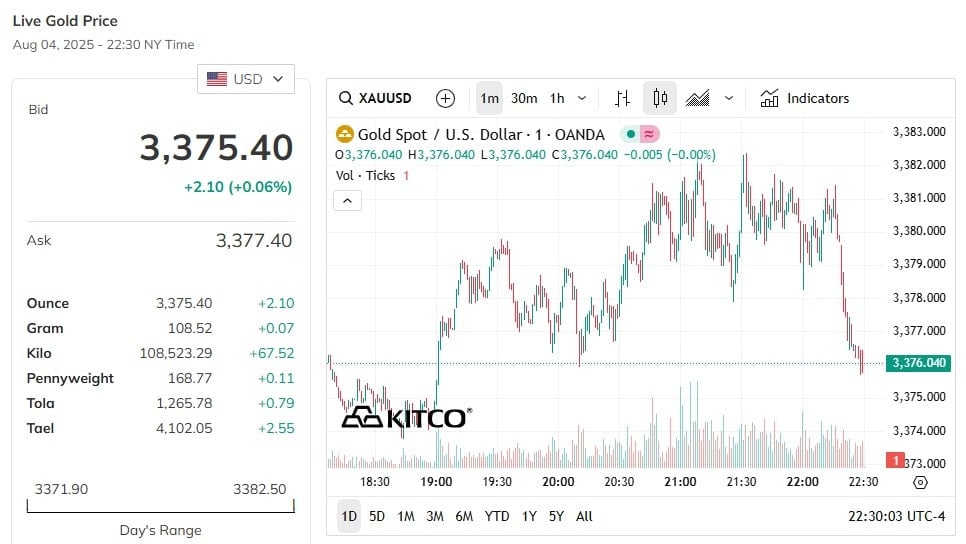Click the chart settings gear icon
Screen dimensions: 966x544
pyautogui.click(x=920, y=482)
